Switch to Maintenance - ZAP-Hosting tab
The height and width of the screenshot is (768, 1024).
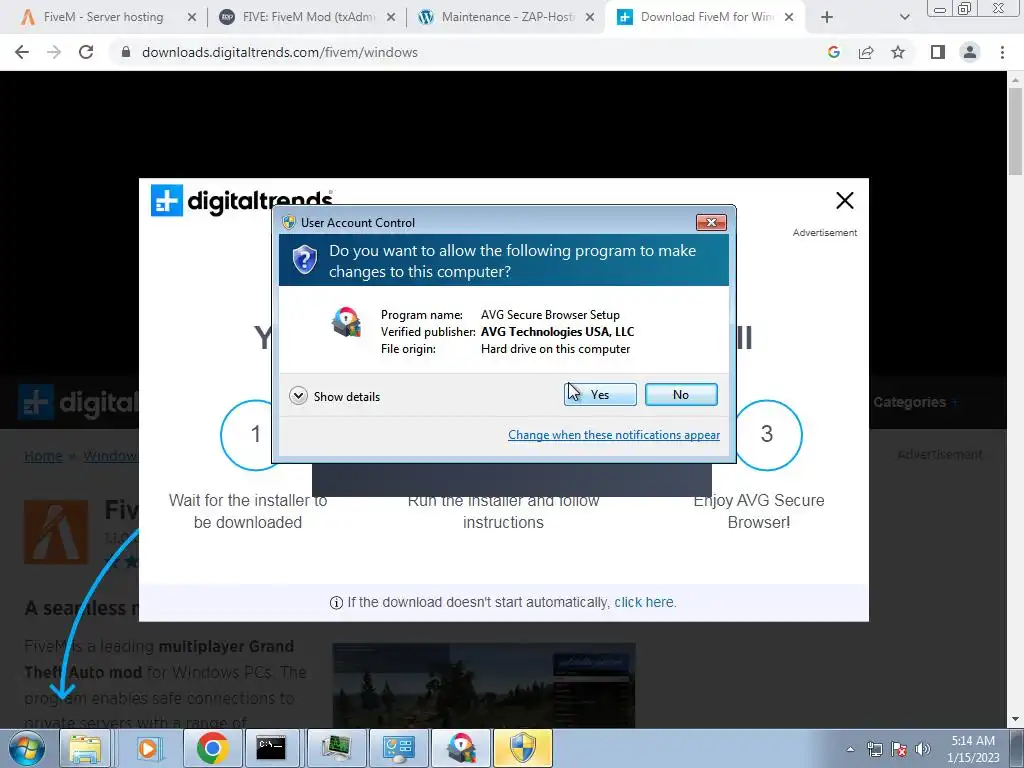[507, 17]
